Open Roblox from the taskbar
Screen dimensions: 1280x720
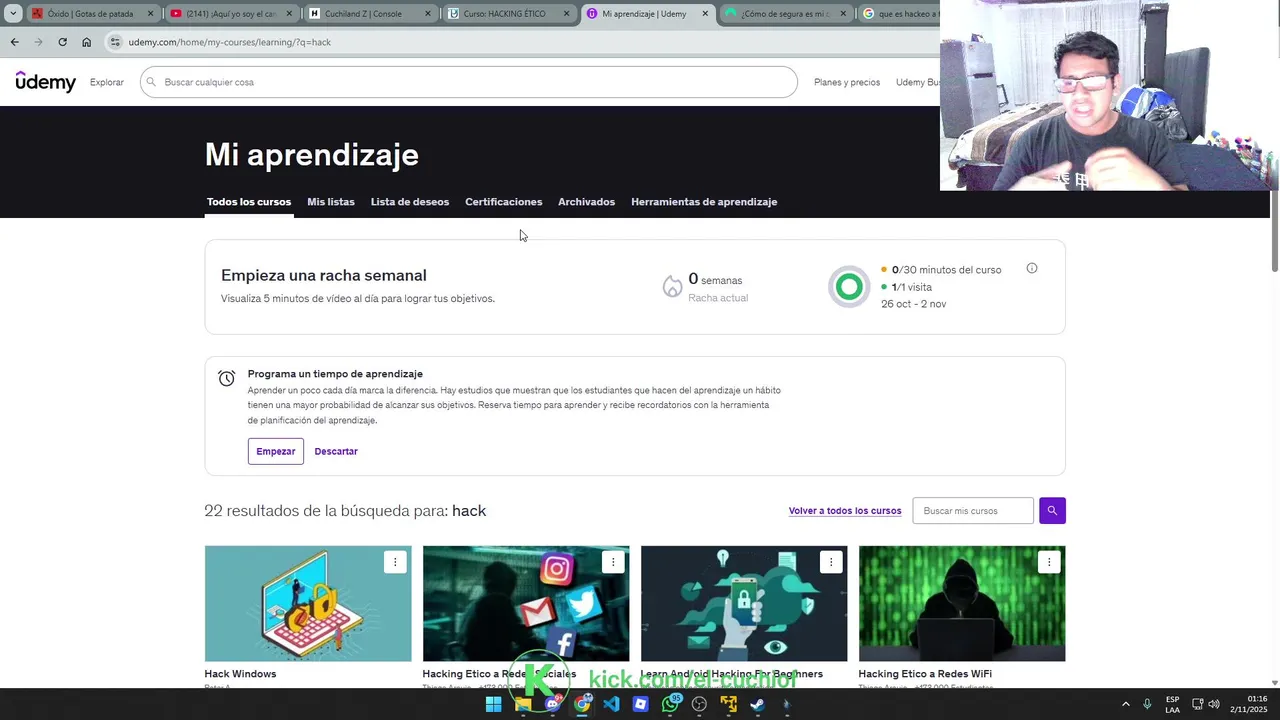pos(641,704)
